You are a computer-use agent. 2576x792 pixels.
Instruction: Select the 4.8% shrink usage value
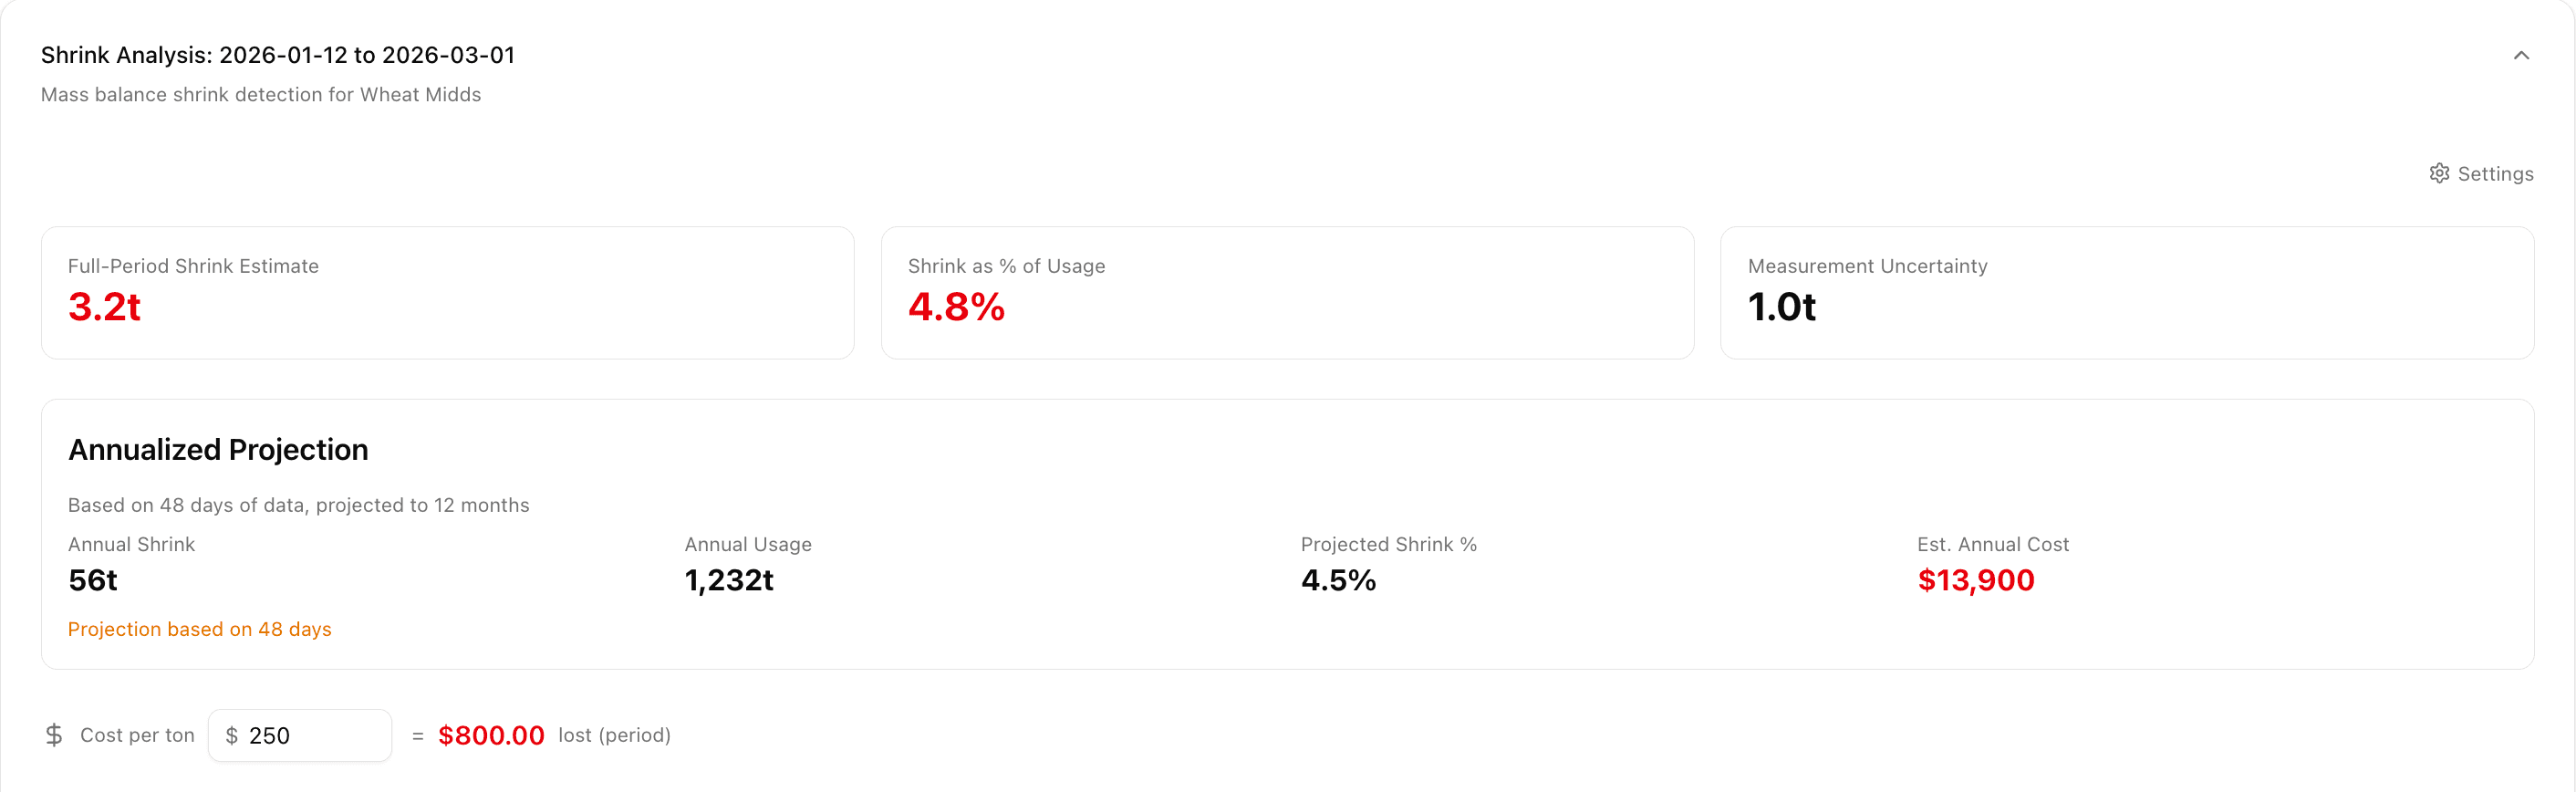click(x=956, y=307)
